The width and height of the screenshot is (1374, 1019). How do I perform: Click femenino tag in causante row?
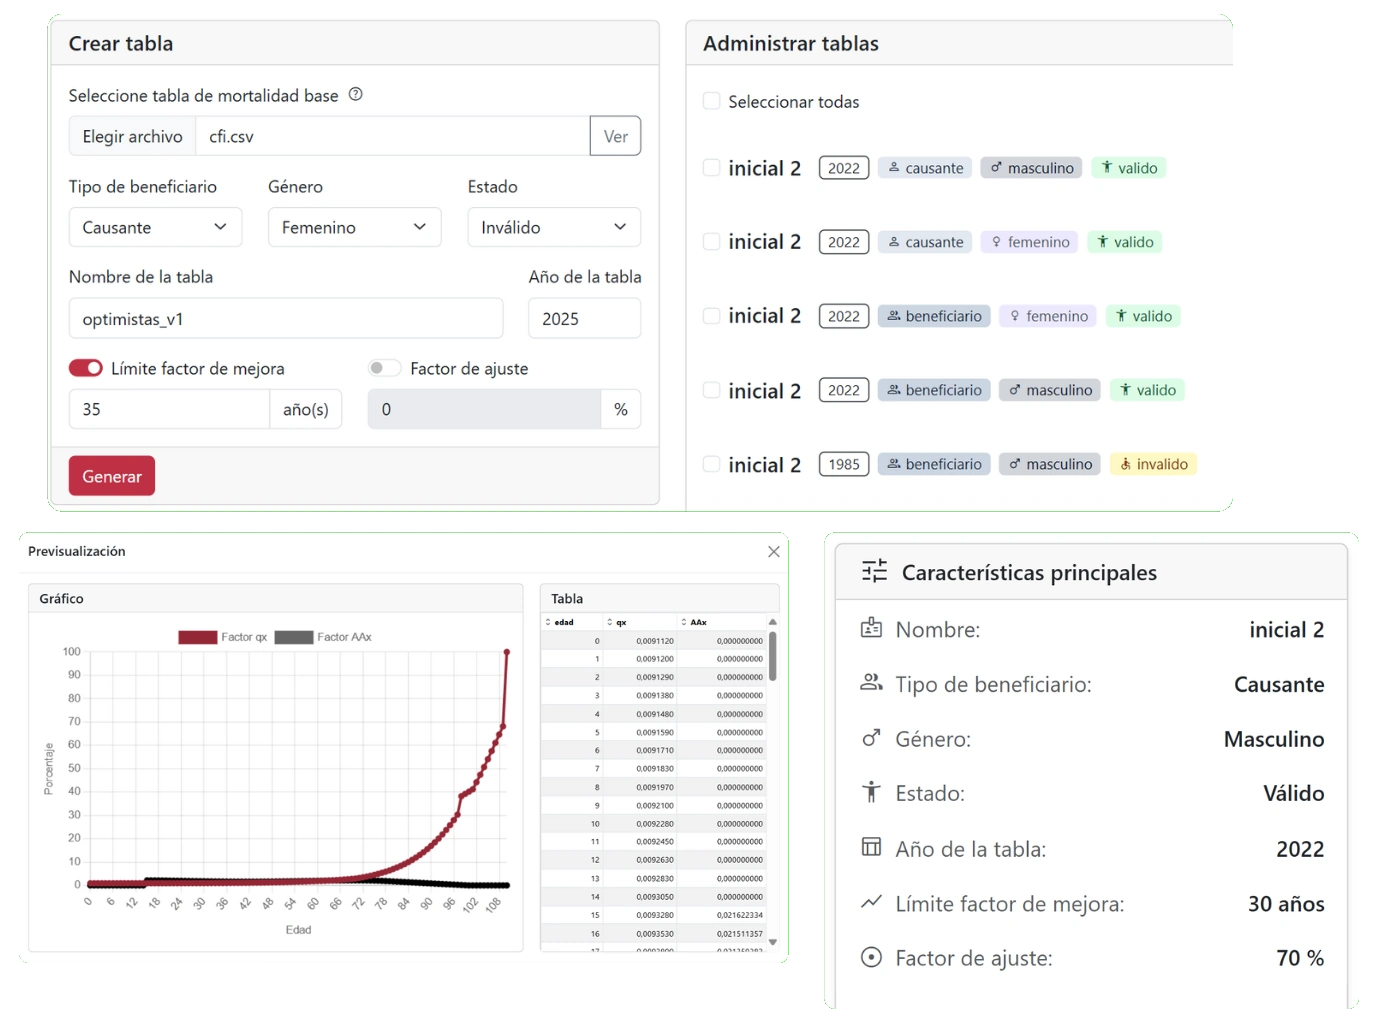(x=1029, y=242)
